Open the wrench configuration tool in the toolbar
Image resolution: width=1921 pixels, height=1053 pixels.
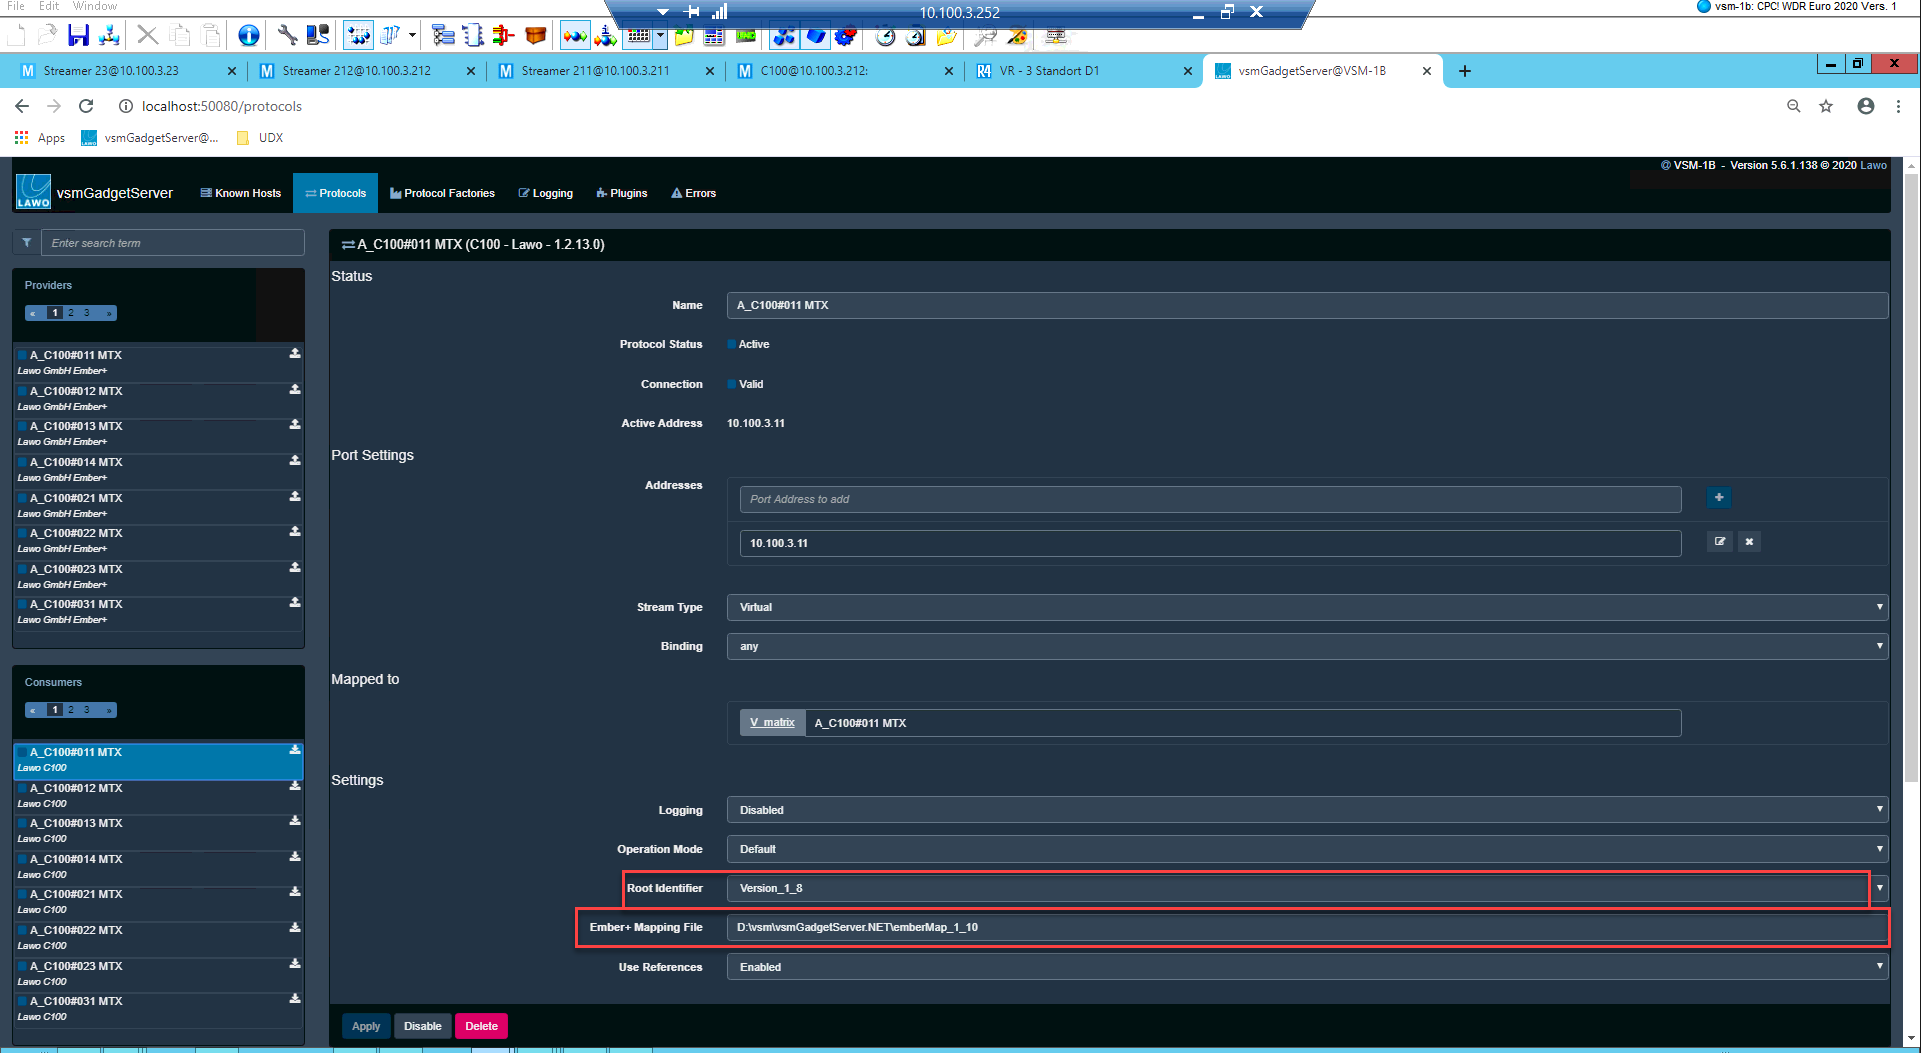tap(287, 36)
